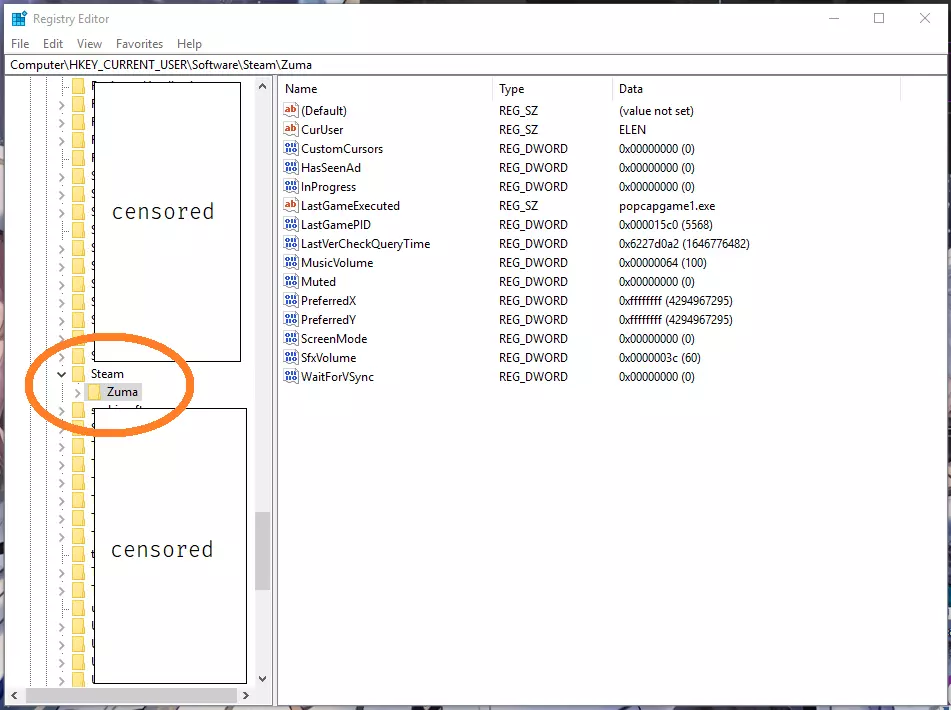Click the binary icon beside InProgress
The height and width of the screenshot is (710, 951).
(291, 186)
